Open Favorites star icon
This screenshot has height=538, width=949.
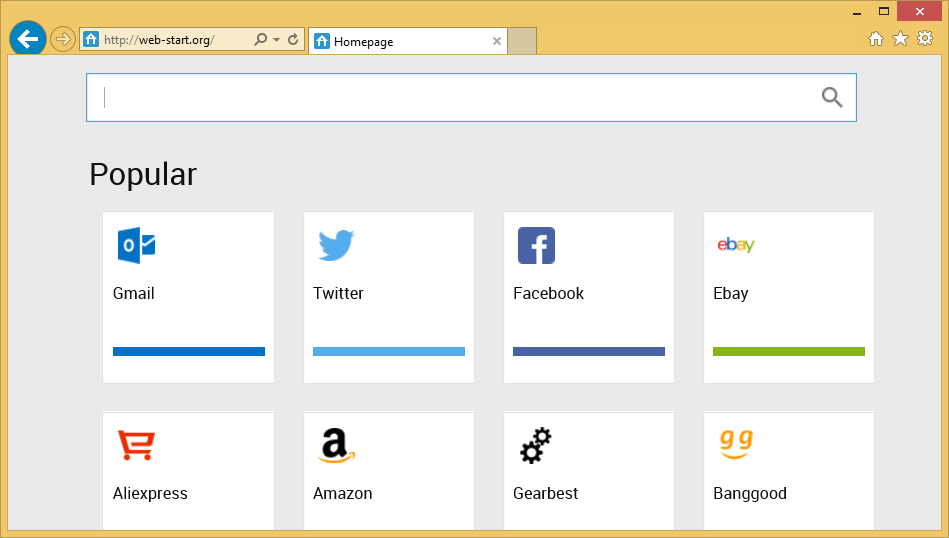tap(901, 39)
